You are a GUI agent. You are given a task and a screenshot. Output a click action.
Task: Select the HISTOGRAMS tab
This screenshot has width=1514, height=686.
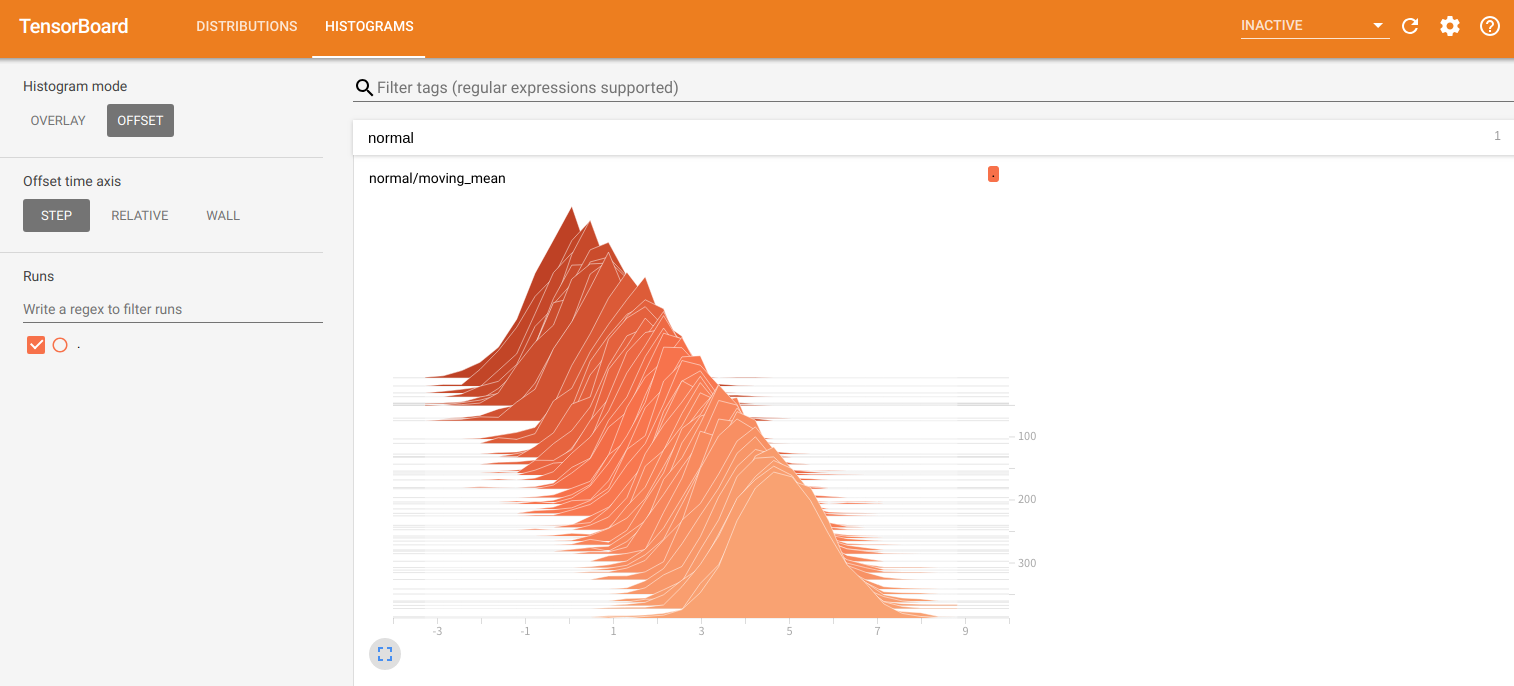click(x=368, y=26)
